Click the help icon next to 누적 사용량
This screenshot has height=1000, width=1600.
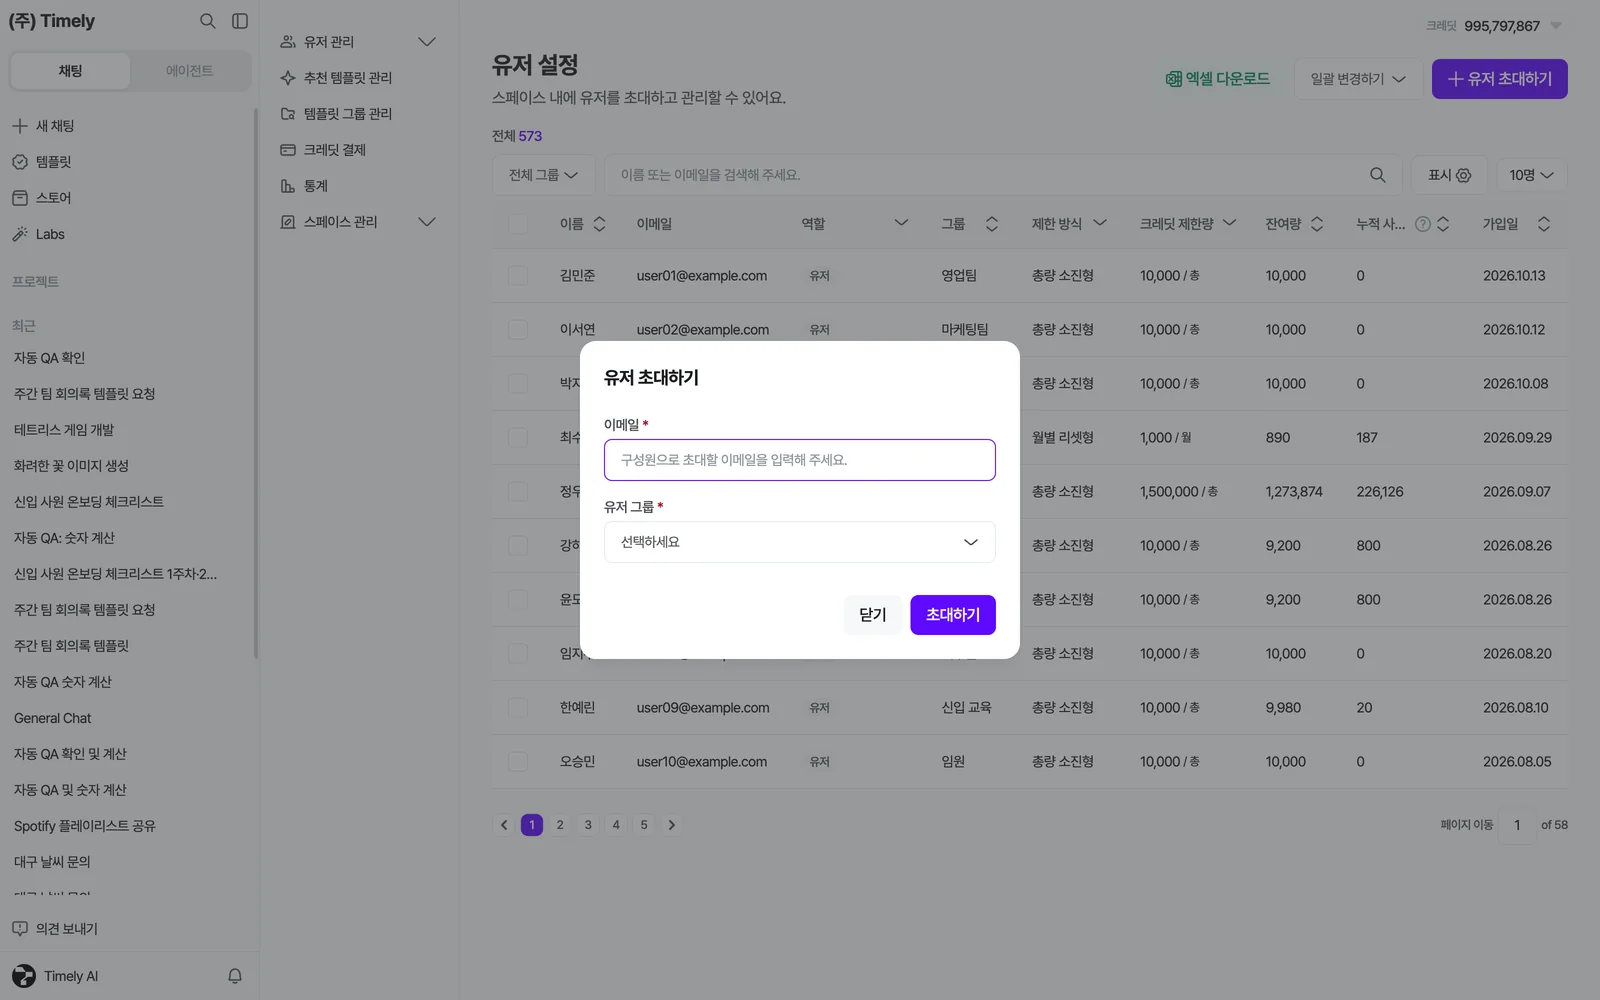1423,224
